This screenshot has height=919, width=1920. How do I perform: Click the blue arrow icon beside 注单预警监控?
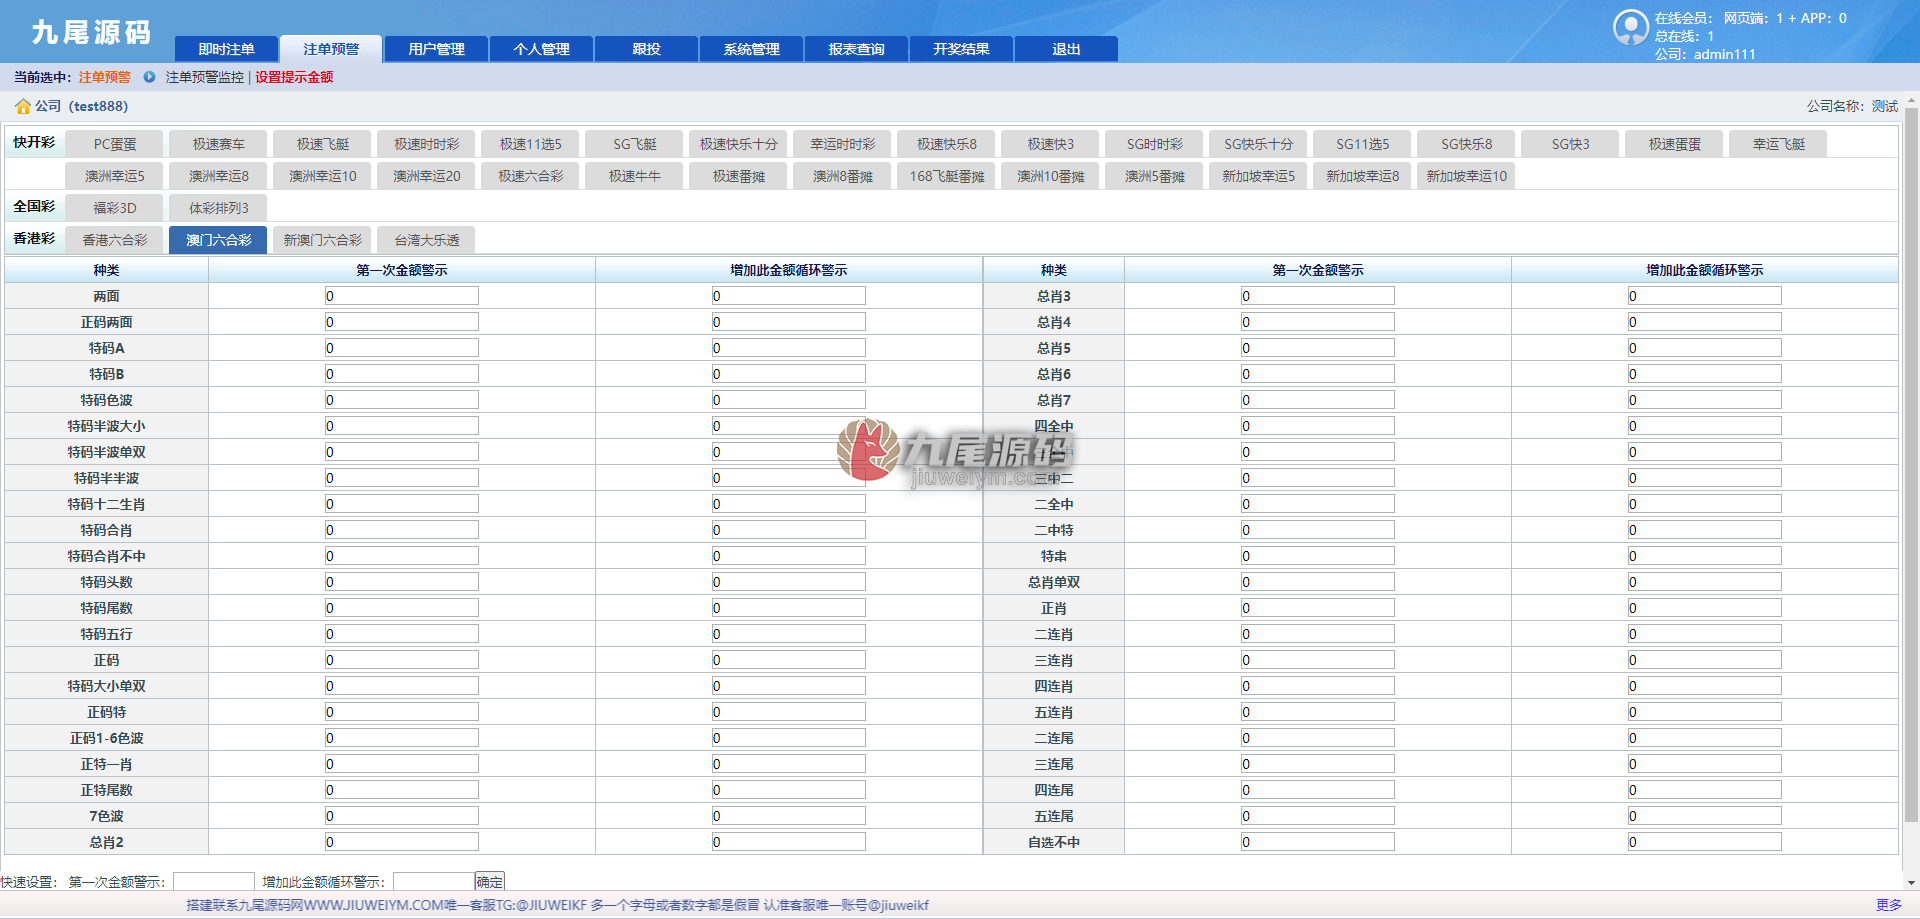click(149, 77)
